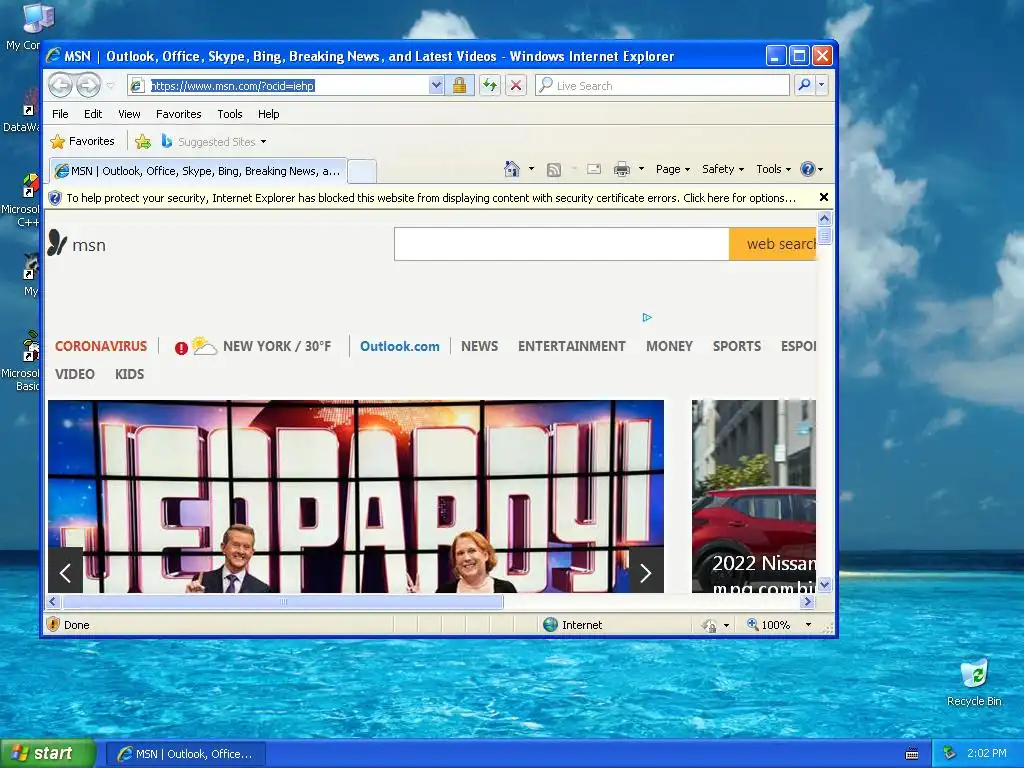Open the KIDS section link
1024x768 pixels.
(x=129, y=374)
